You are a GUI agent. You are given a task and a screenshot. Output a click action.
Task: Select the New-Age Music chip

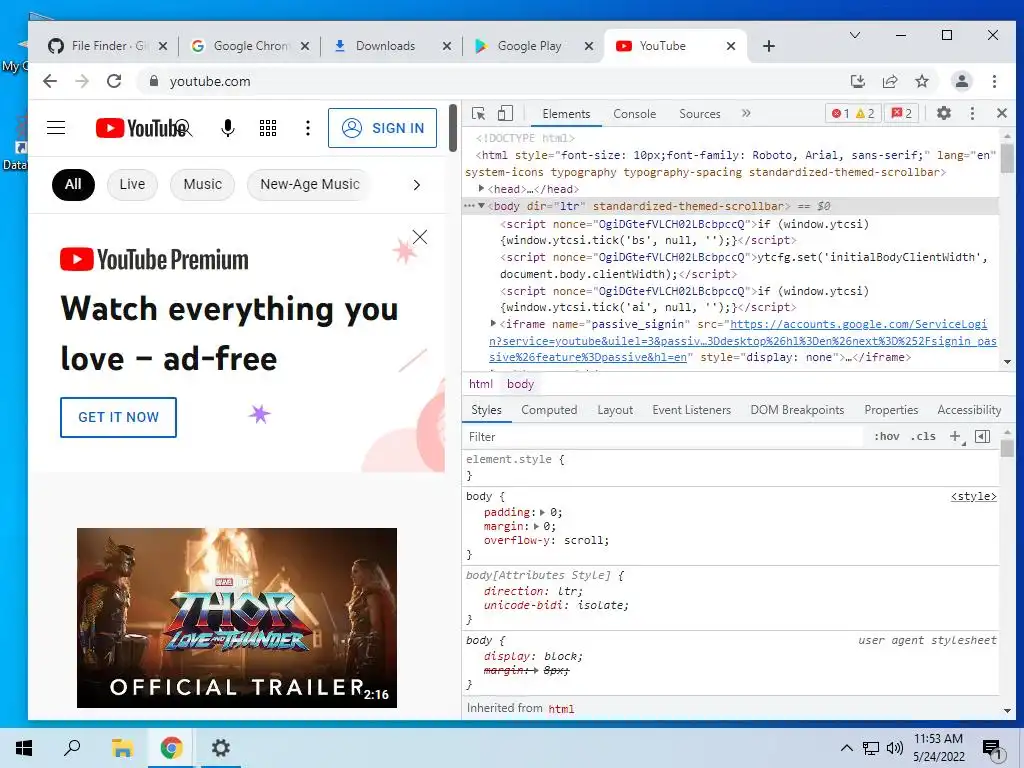309,184
